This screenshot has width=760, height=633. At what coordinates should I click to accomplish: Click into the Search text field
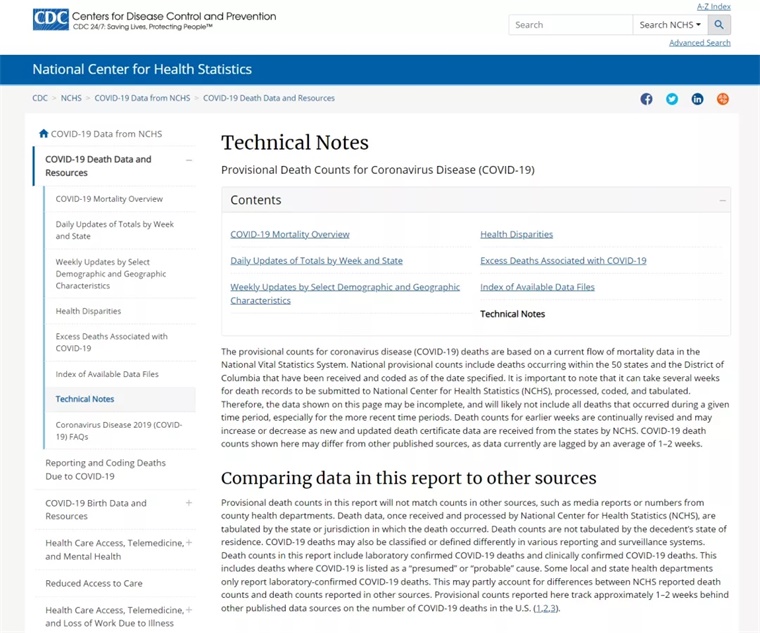(570, 25)
